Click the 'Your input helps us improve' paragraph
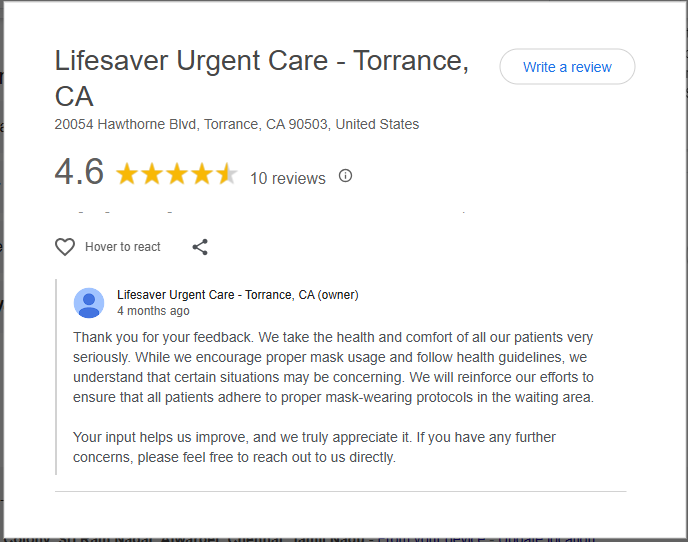This screenshot has width=688, height=542. (x=314, y=447)
